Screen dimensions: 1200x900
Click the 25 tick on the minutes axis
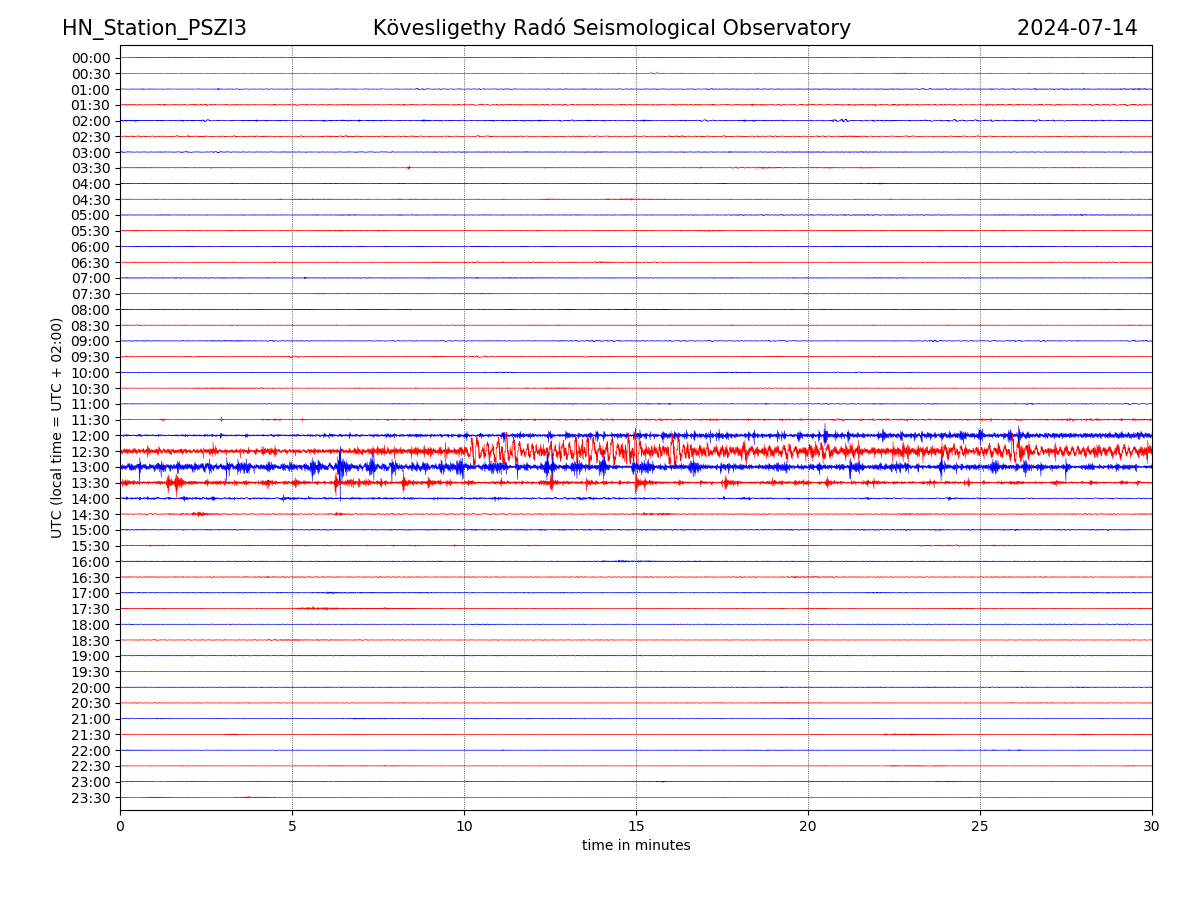click(x=980, y=827)
